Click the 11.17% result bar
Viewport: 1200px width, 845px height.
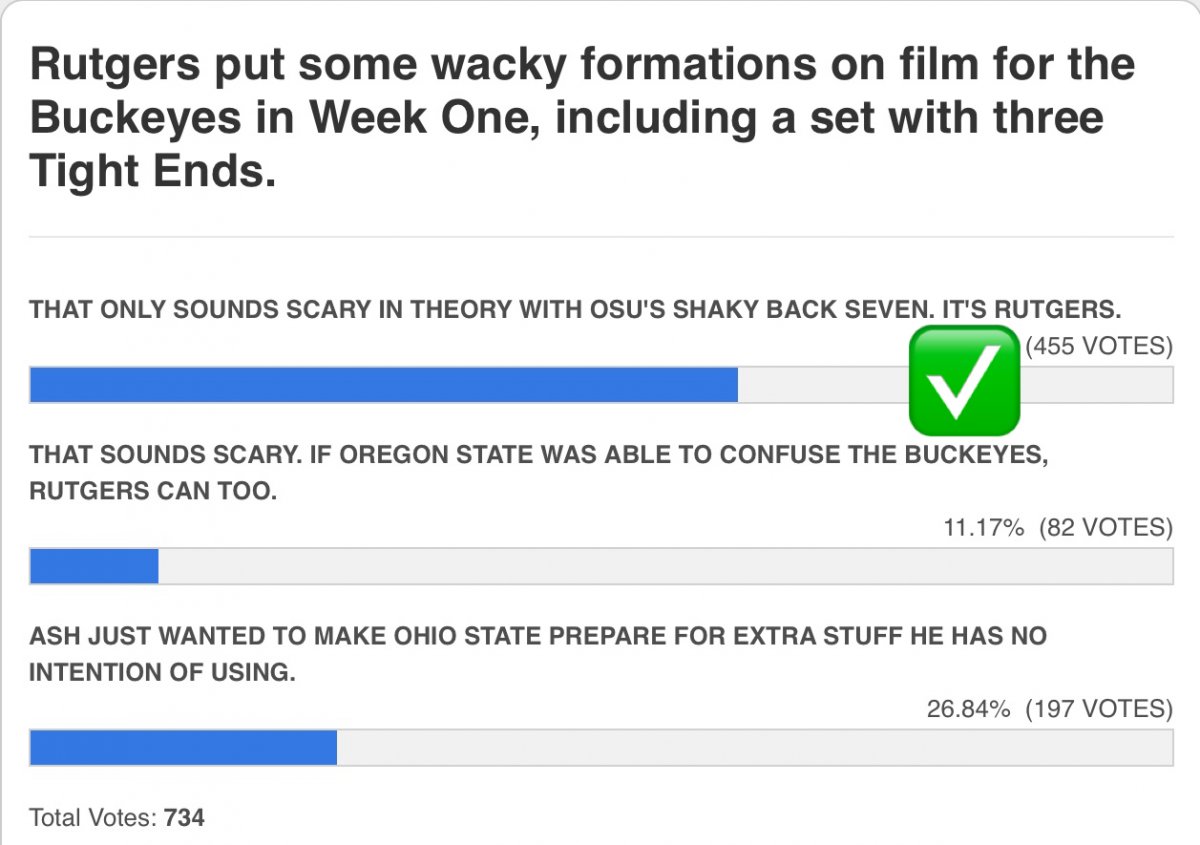[x=601, y=566]
